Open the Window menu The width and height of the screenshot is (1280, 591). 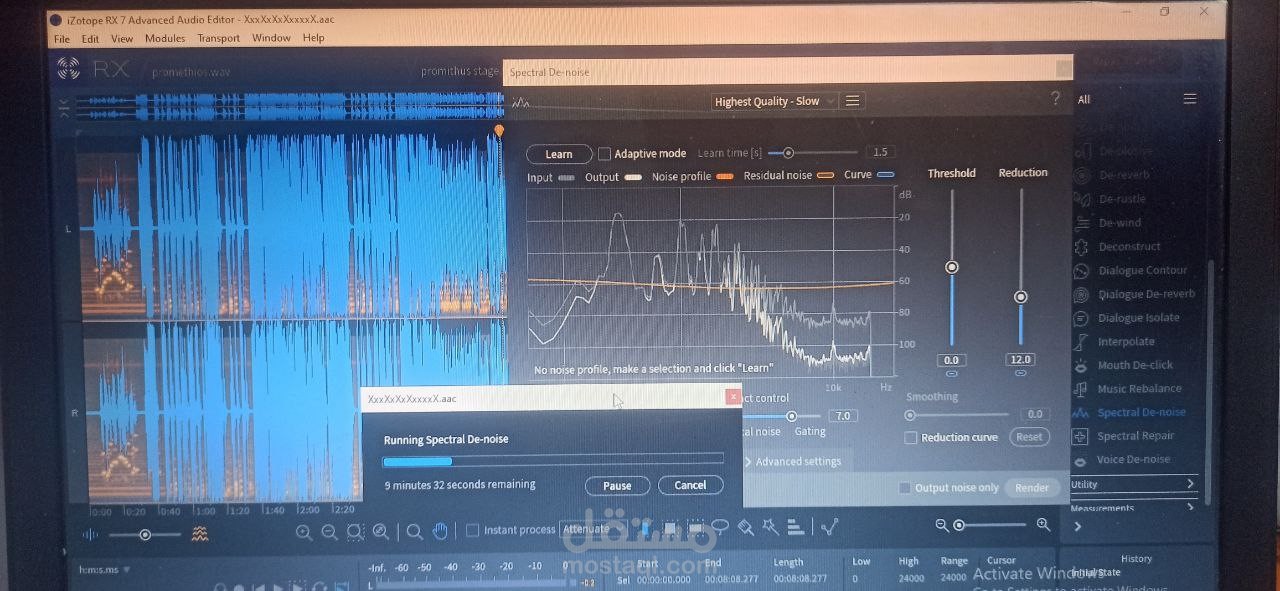click(271, 38)
